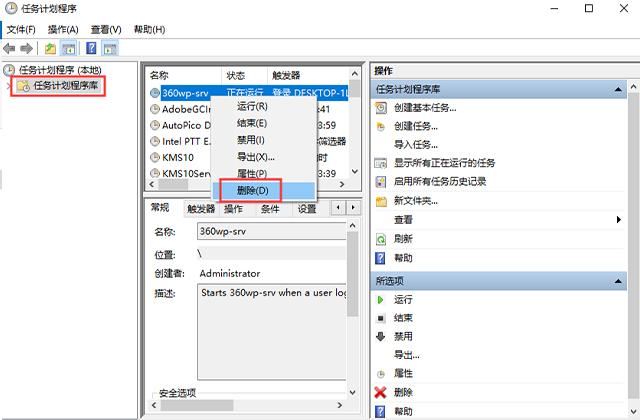This screenshot has width=640, height=420.
Task: Switch to the 设置 tab
Action: click(x=307, y=209)
